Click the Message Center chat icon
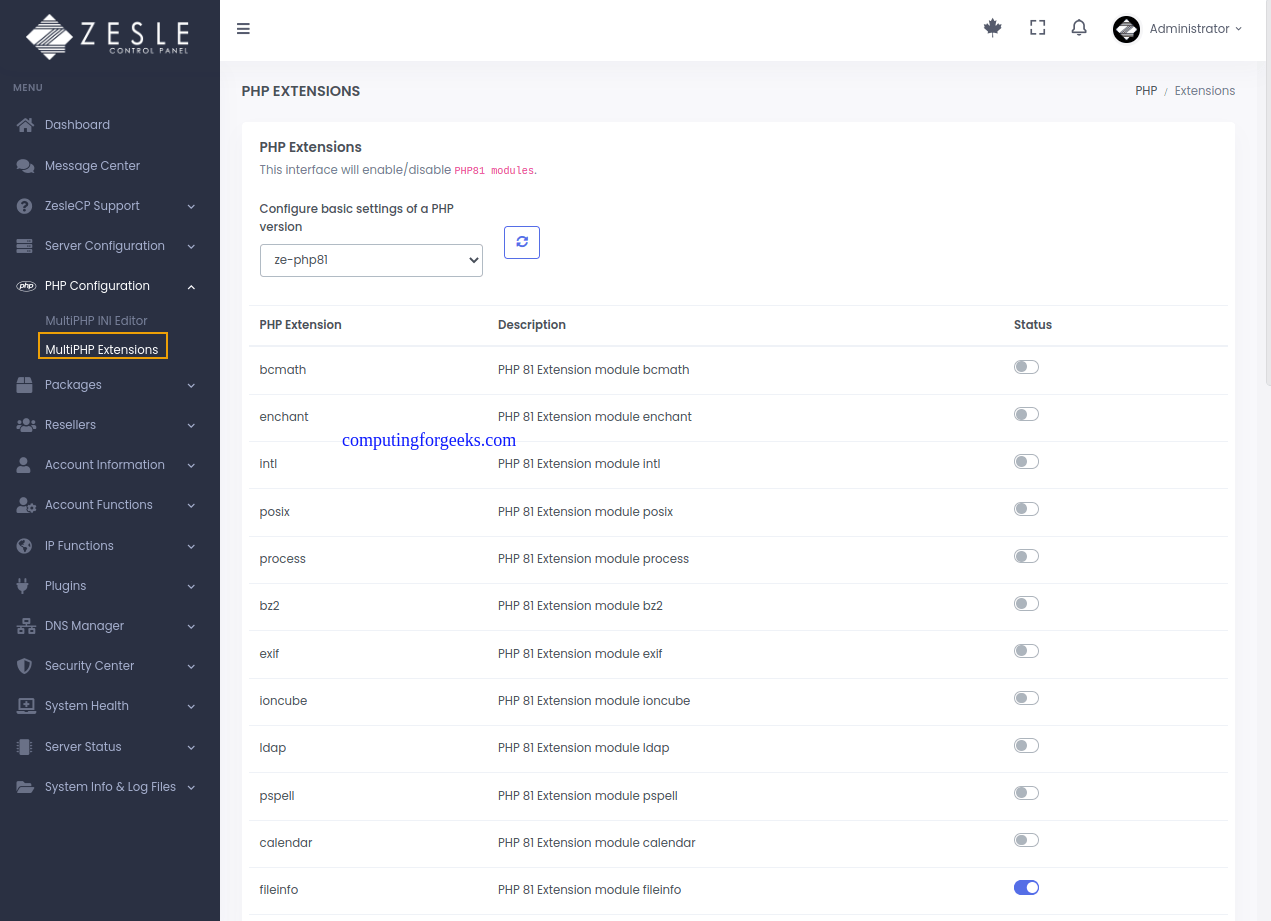The image size is (1271, 921). (26, 166)
